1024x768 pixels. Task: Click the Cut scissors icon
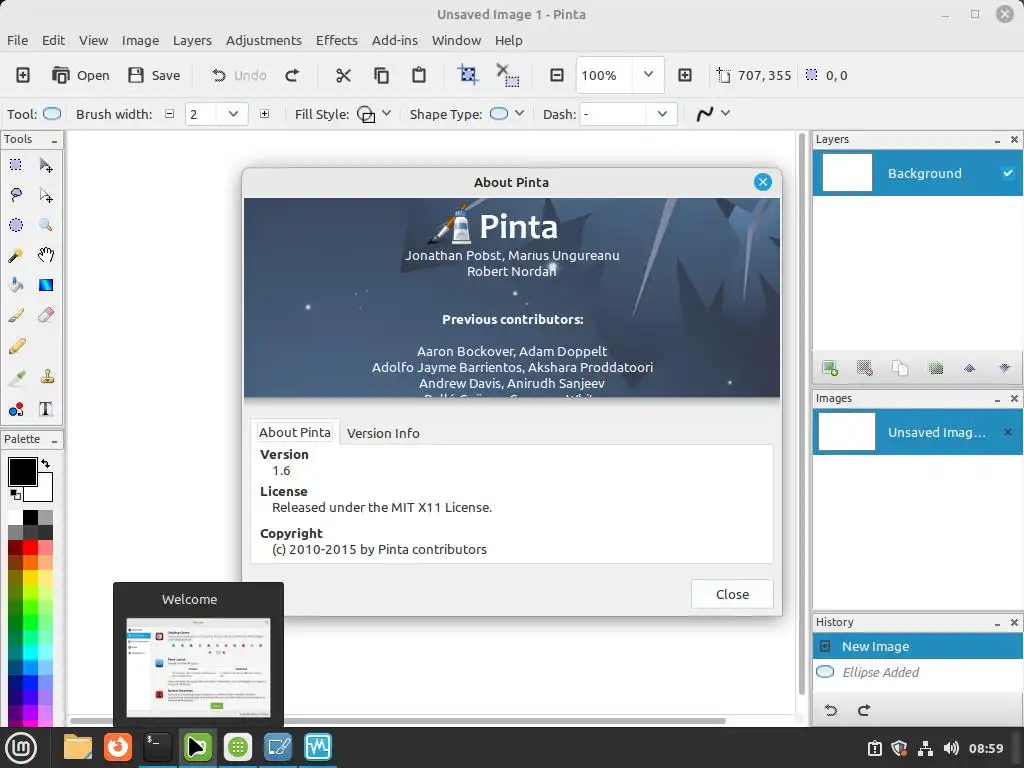click(343, 75)
